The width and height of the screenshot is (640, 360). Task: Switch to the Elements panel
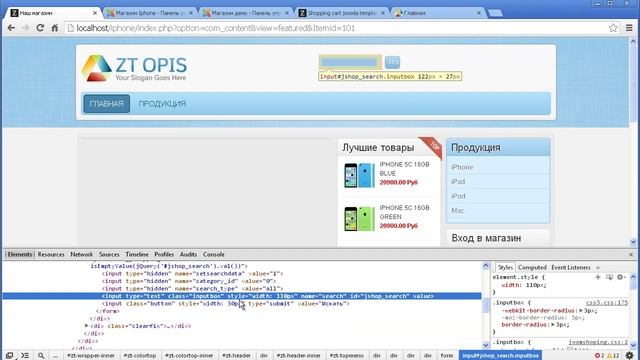[x=20, y=254]
